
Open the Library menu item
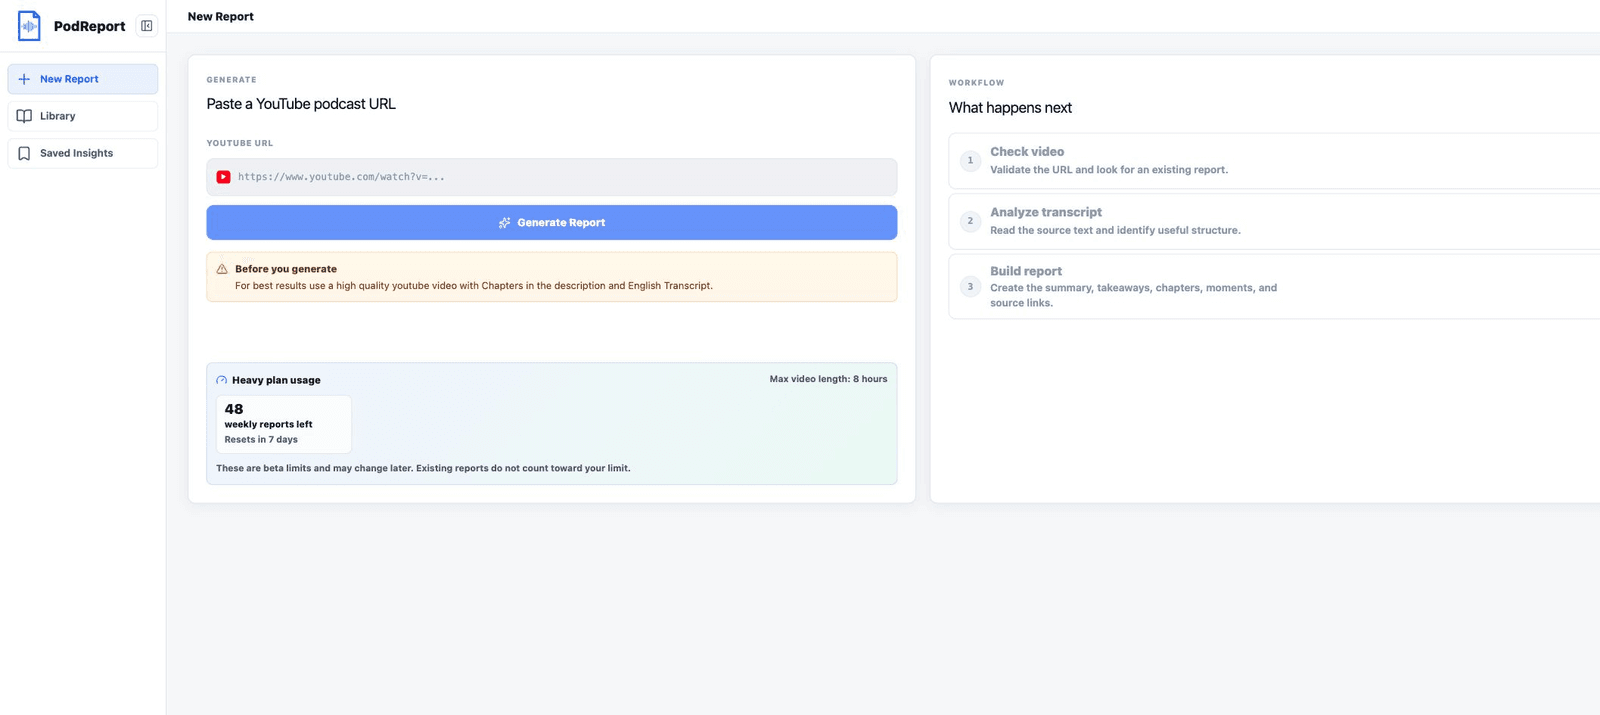click(x=83, y=116)
